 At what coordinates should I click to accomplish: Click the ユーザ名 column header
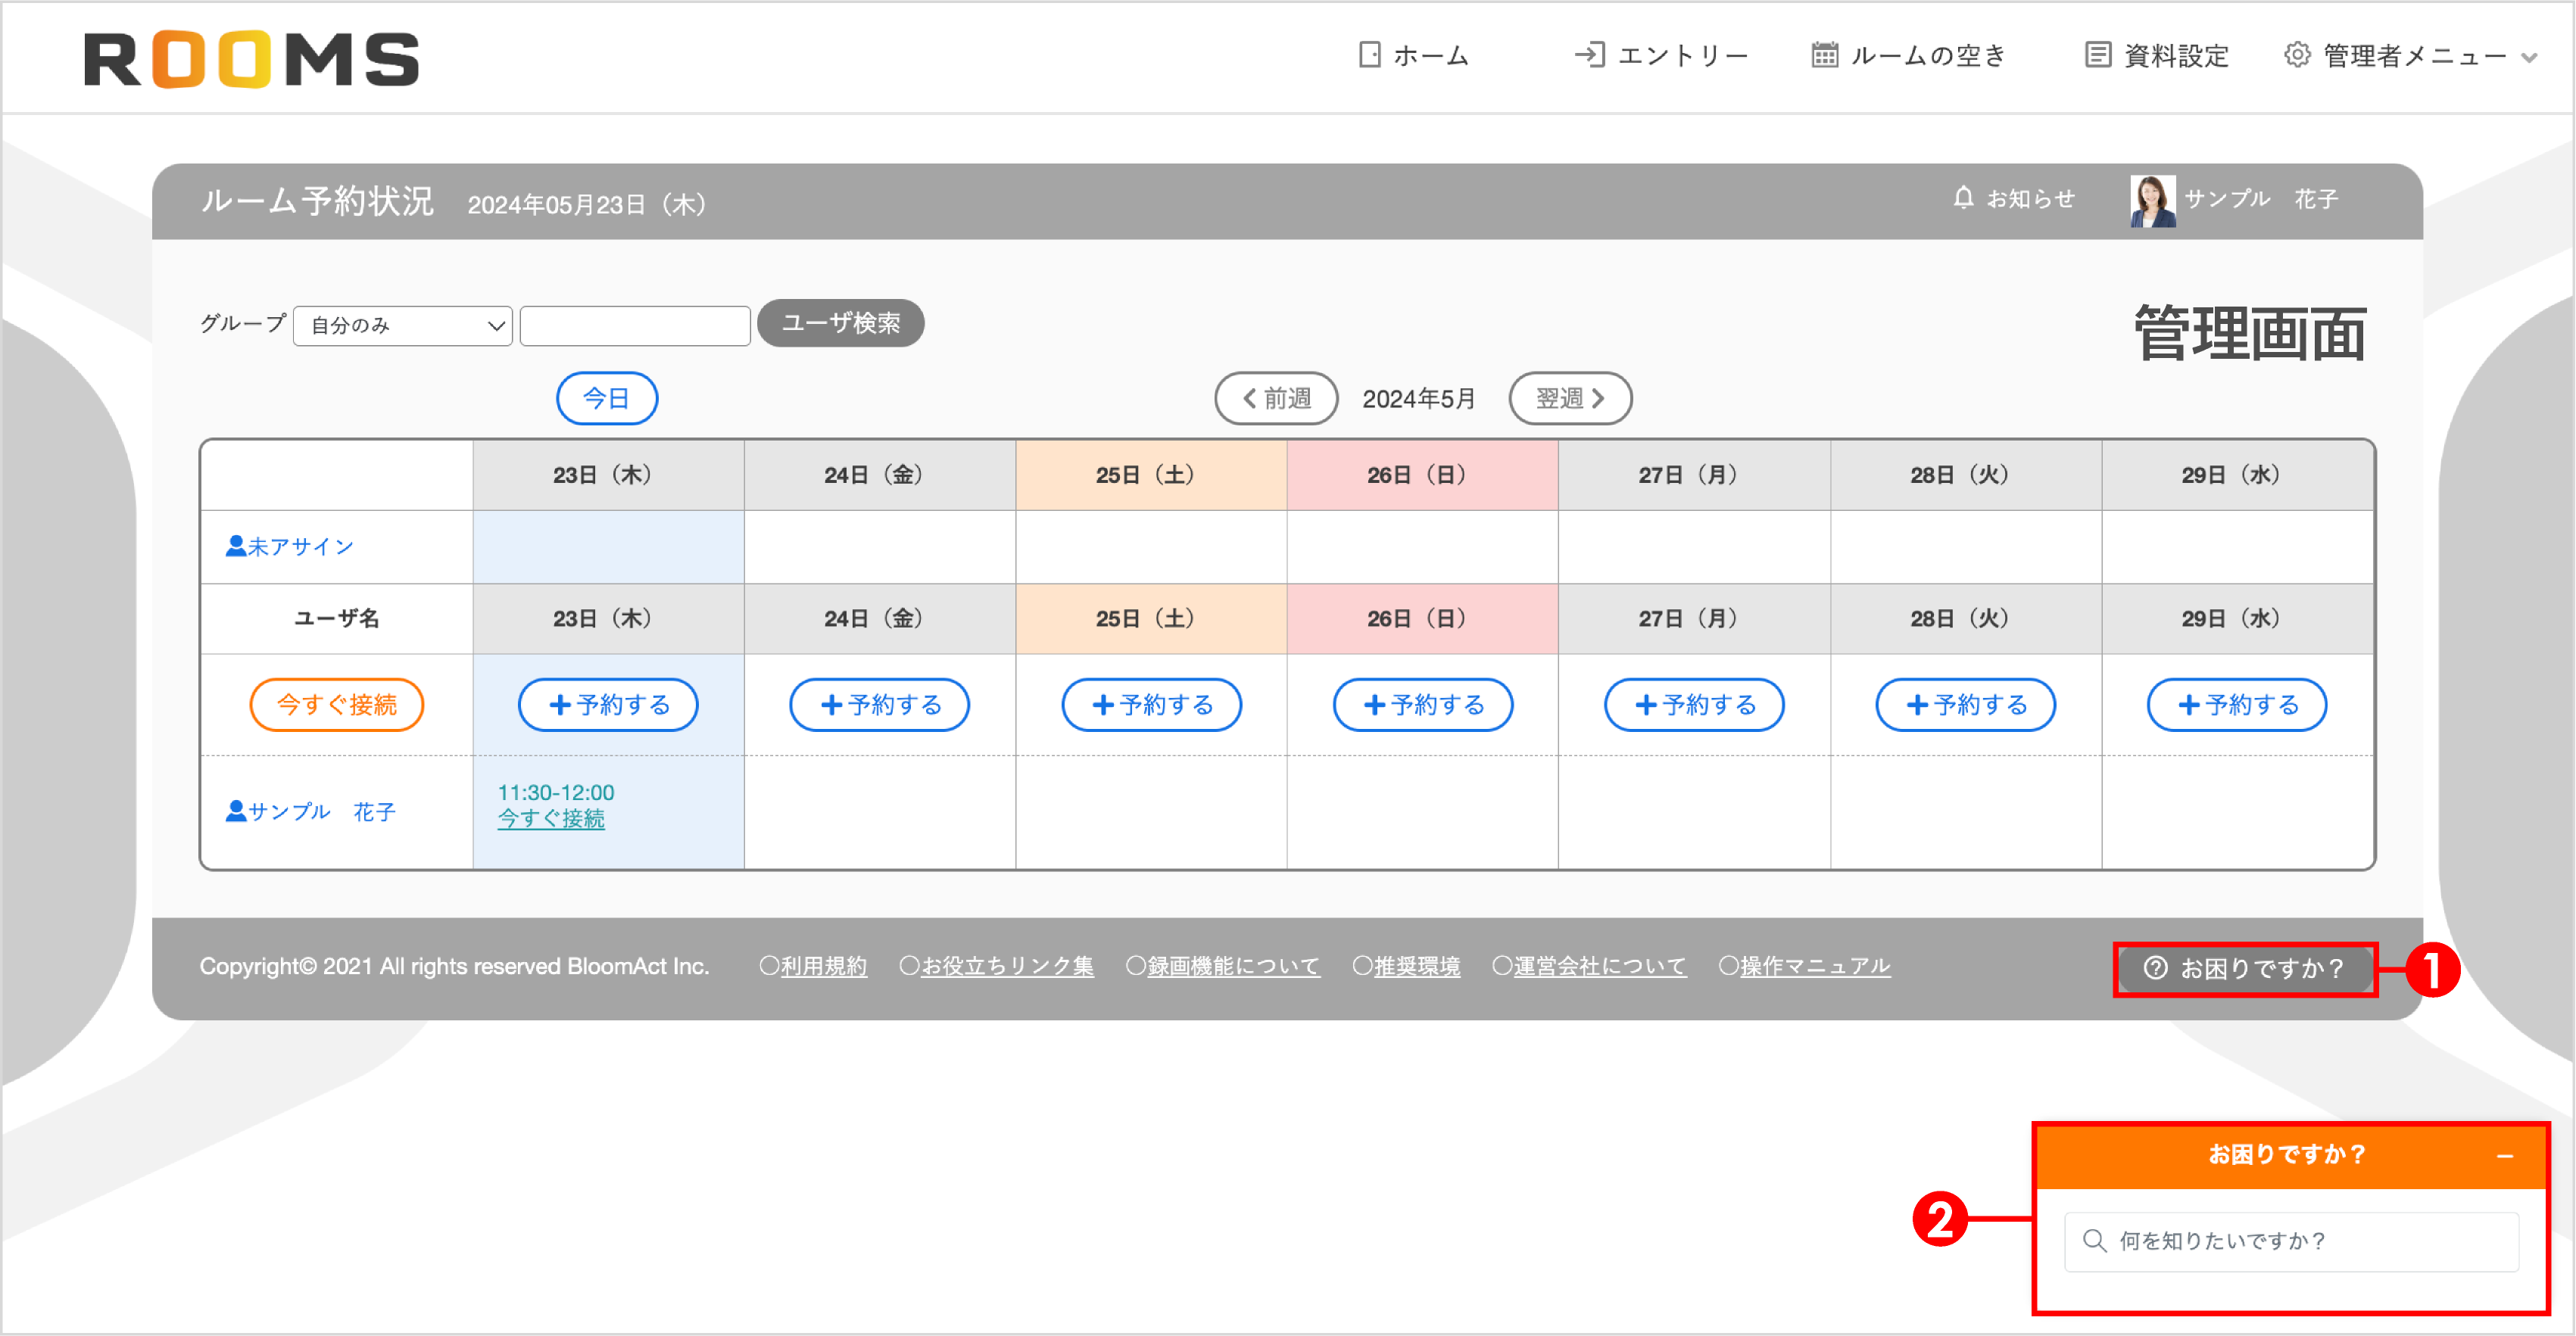[x=337, y=618]
